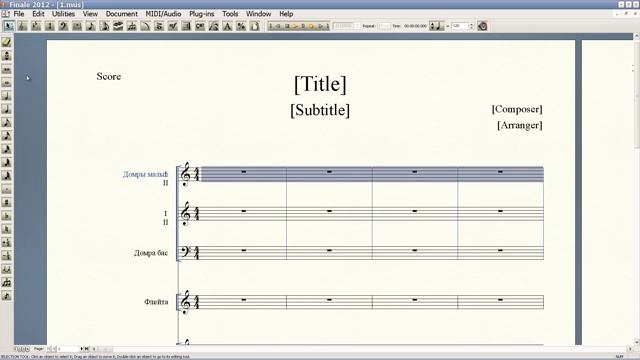640x360 pixels.
Task: Open the Tools menu
Action: pyautogui.click(x=230, y=13)
